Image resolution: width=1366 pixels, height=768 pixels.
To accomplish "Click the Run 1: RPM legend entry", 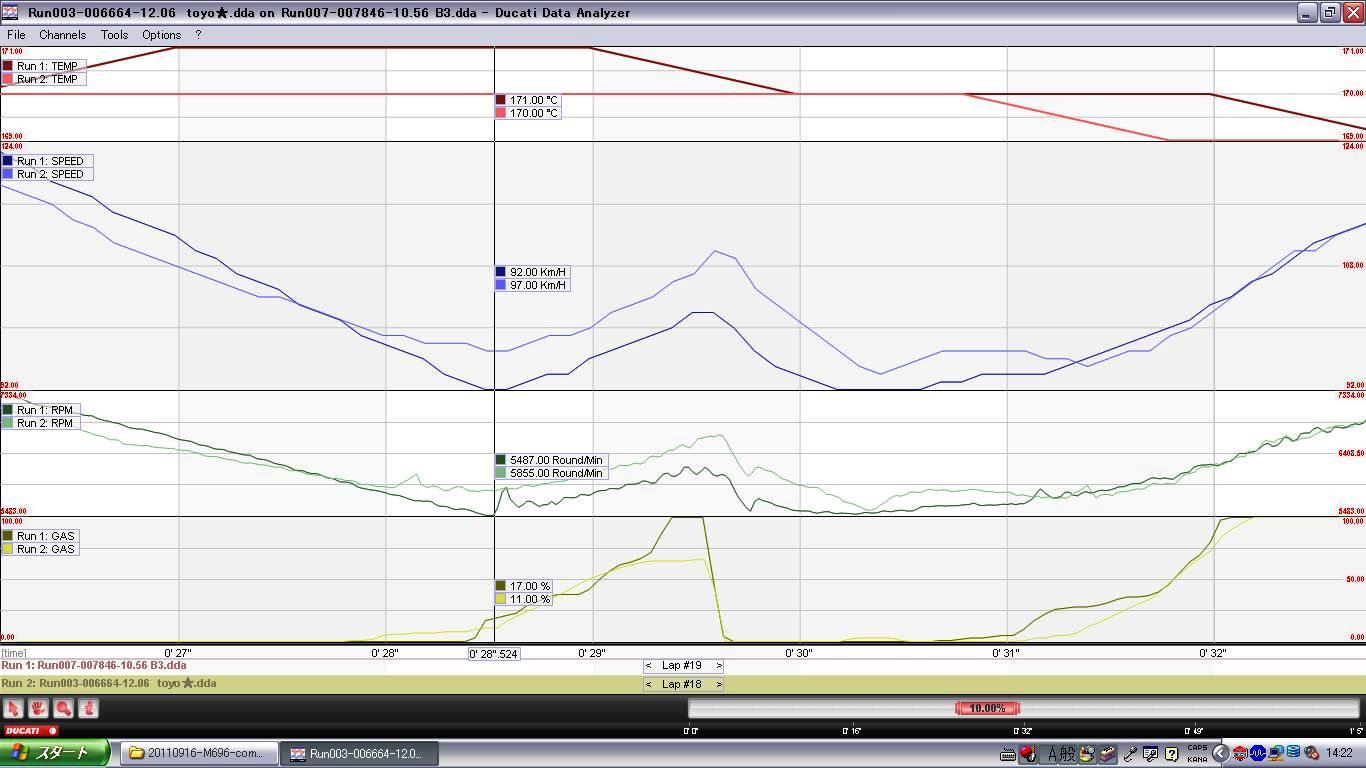I will pos(41,410).
